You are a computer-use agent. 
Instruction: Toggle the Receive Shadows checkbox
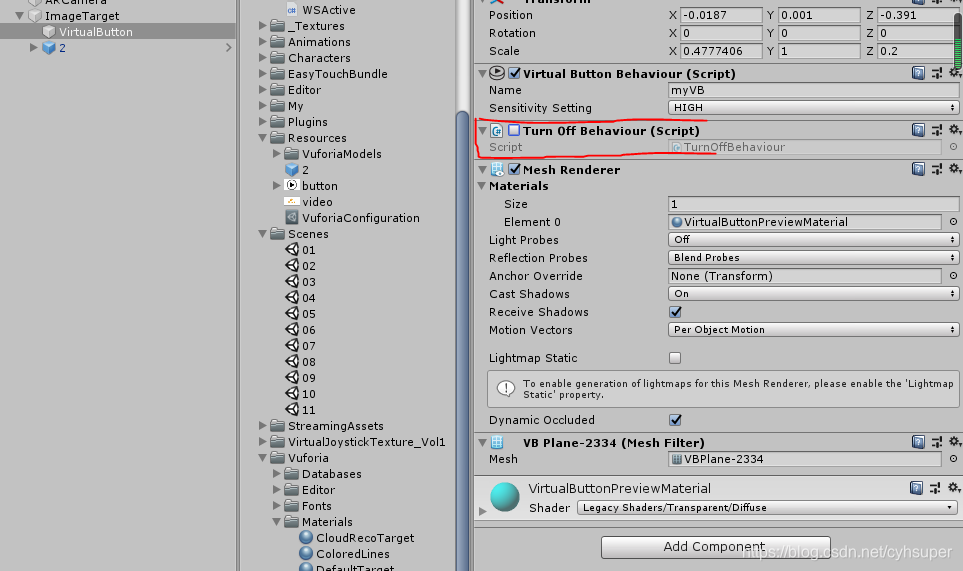pyautogui.click(x=675, y=312)
